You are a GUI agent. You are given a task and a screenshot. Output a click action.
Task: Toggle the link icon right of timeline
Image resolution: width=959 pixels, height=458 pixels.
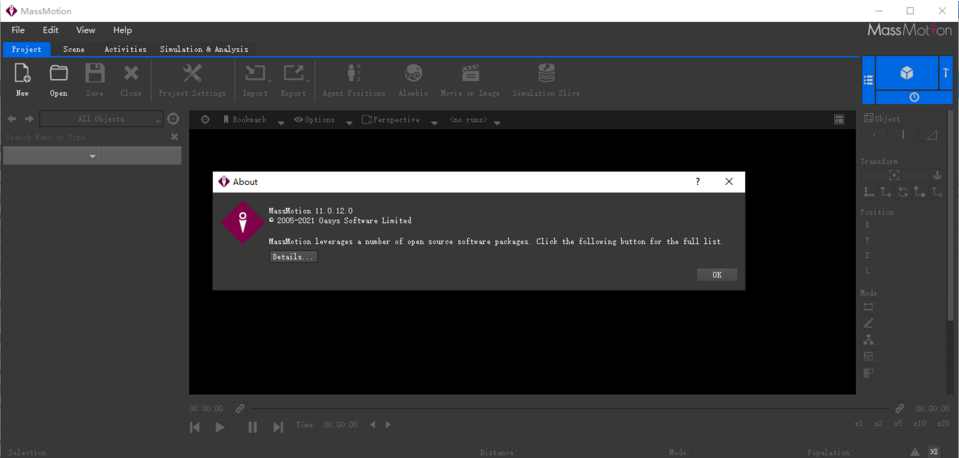(x=900, y=408)
